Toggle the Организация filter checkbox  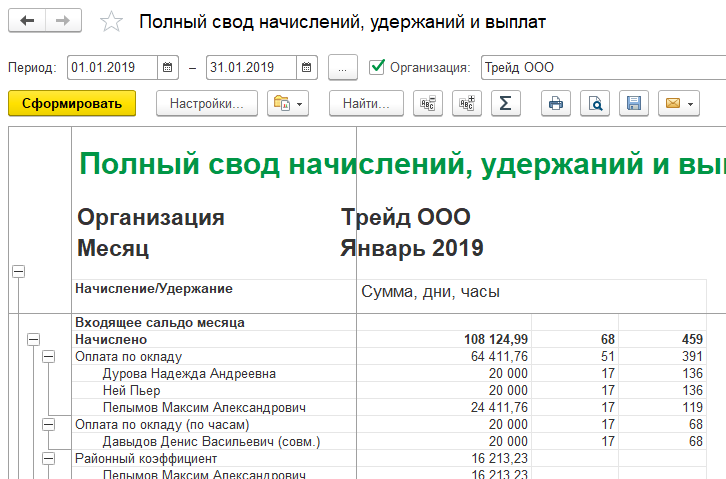377,67
